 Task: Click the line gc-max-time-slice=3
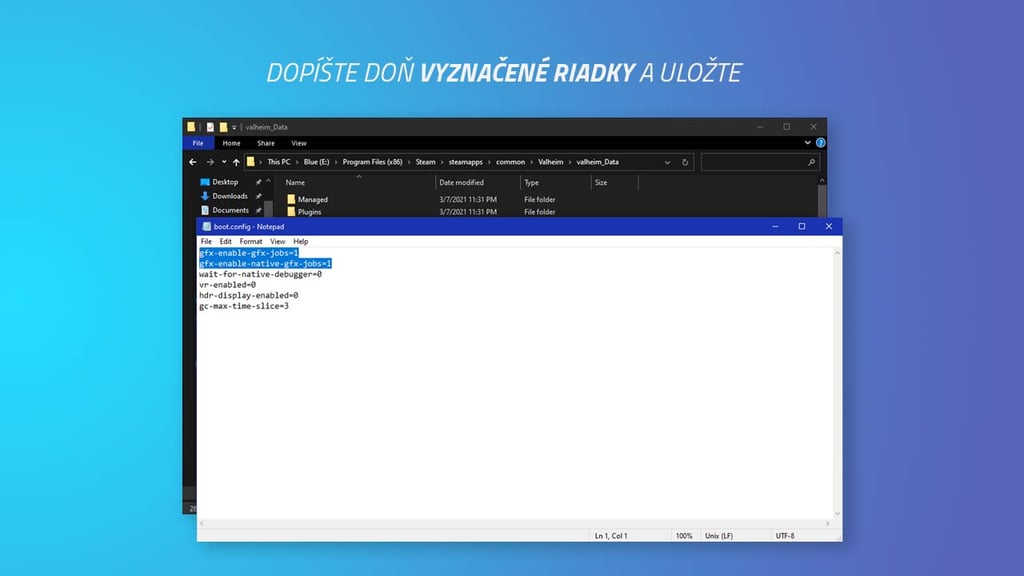pos(244,306)
